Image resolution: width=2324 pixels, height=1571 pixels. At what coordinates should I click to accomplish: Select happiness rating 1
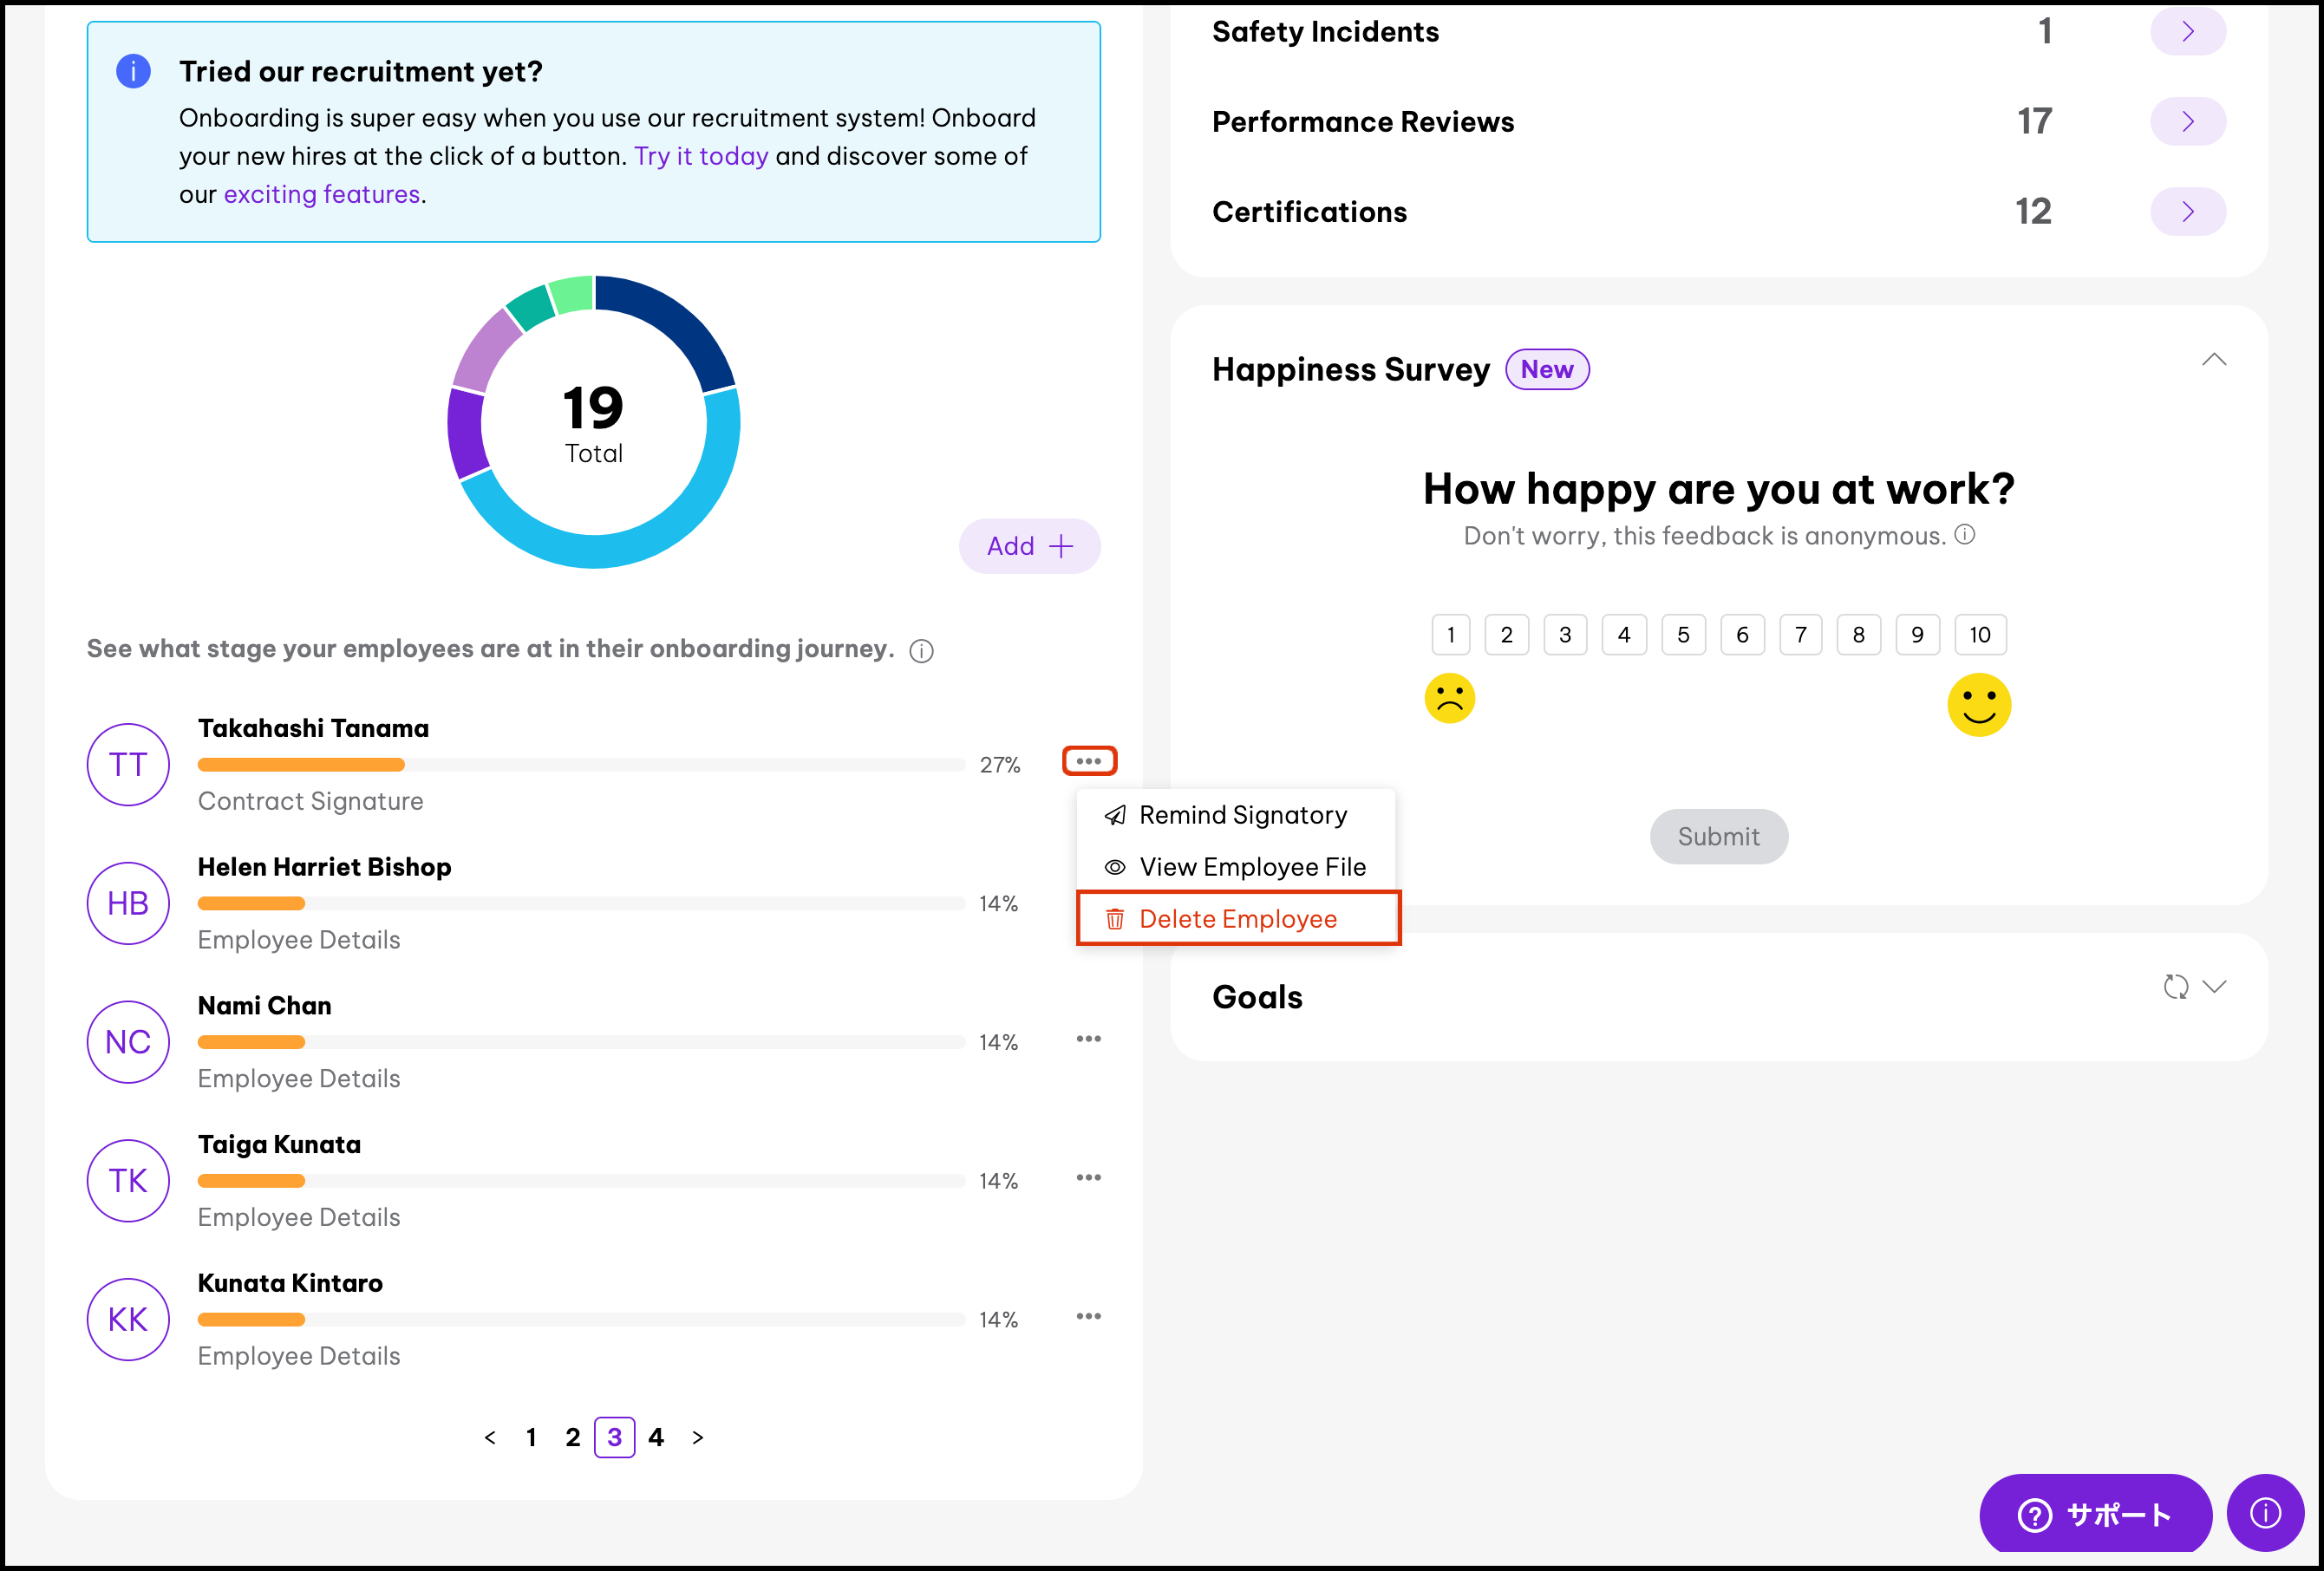(x=1450, y=635)
